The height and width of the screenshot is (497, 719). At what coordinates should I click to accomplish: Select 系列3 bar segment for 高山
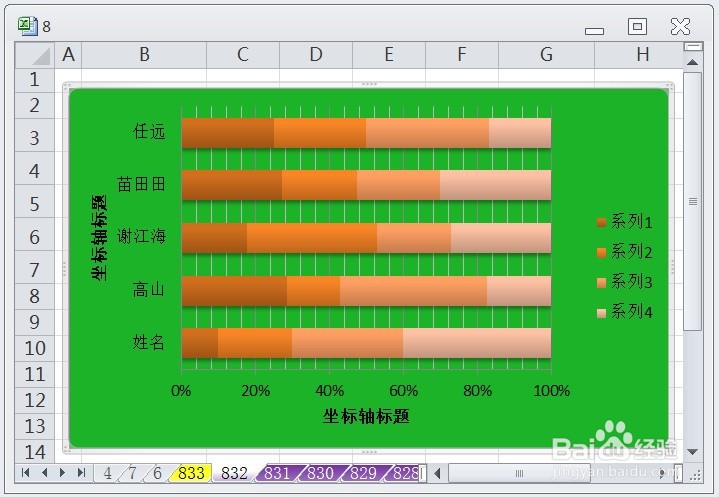(x=414, y=291)
